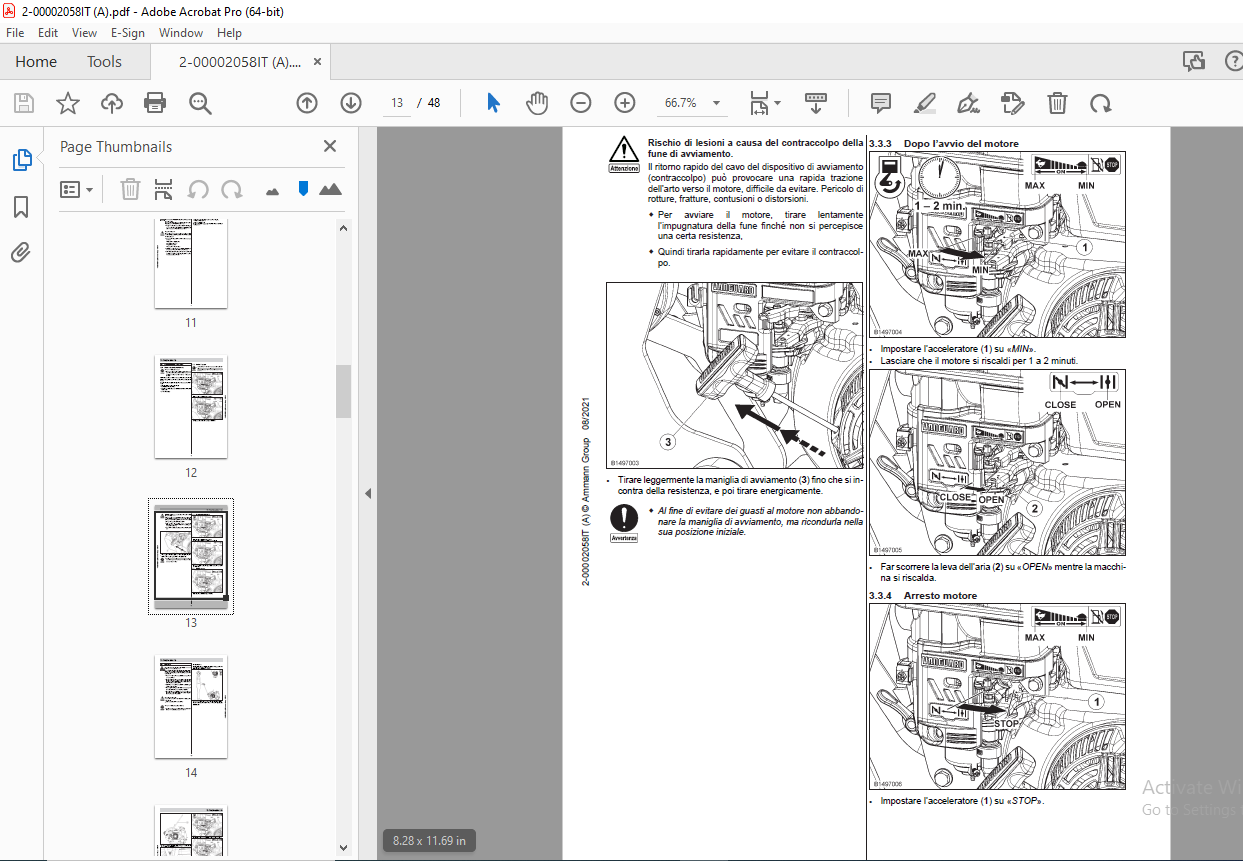Open the Help menu
Image resolution: width=1243 pixels, height=861 pixels.
pos(229,32)
